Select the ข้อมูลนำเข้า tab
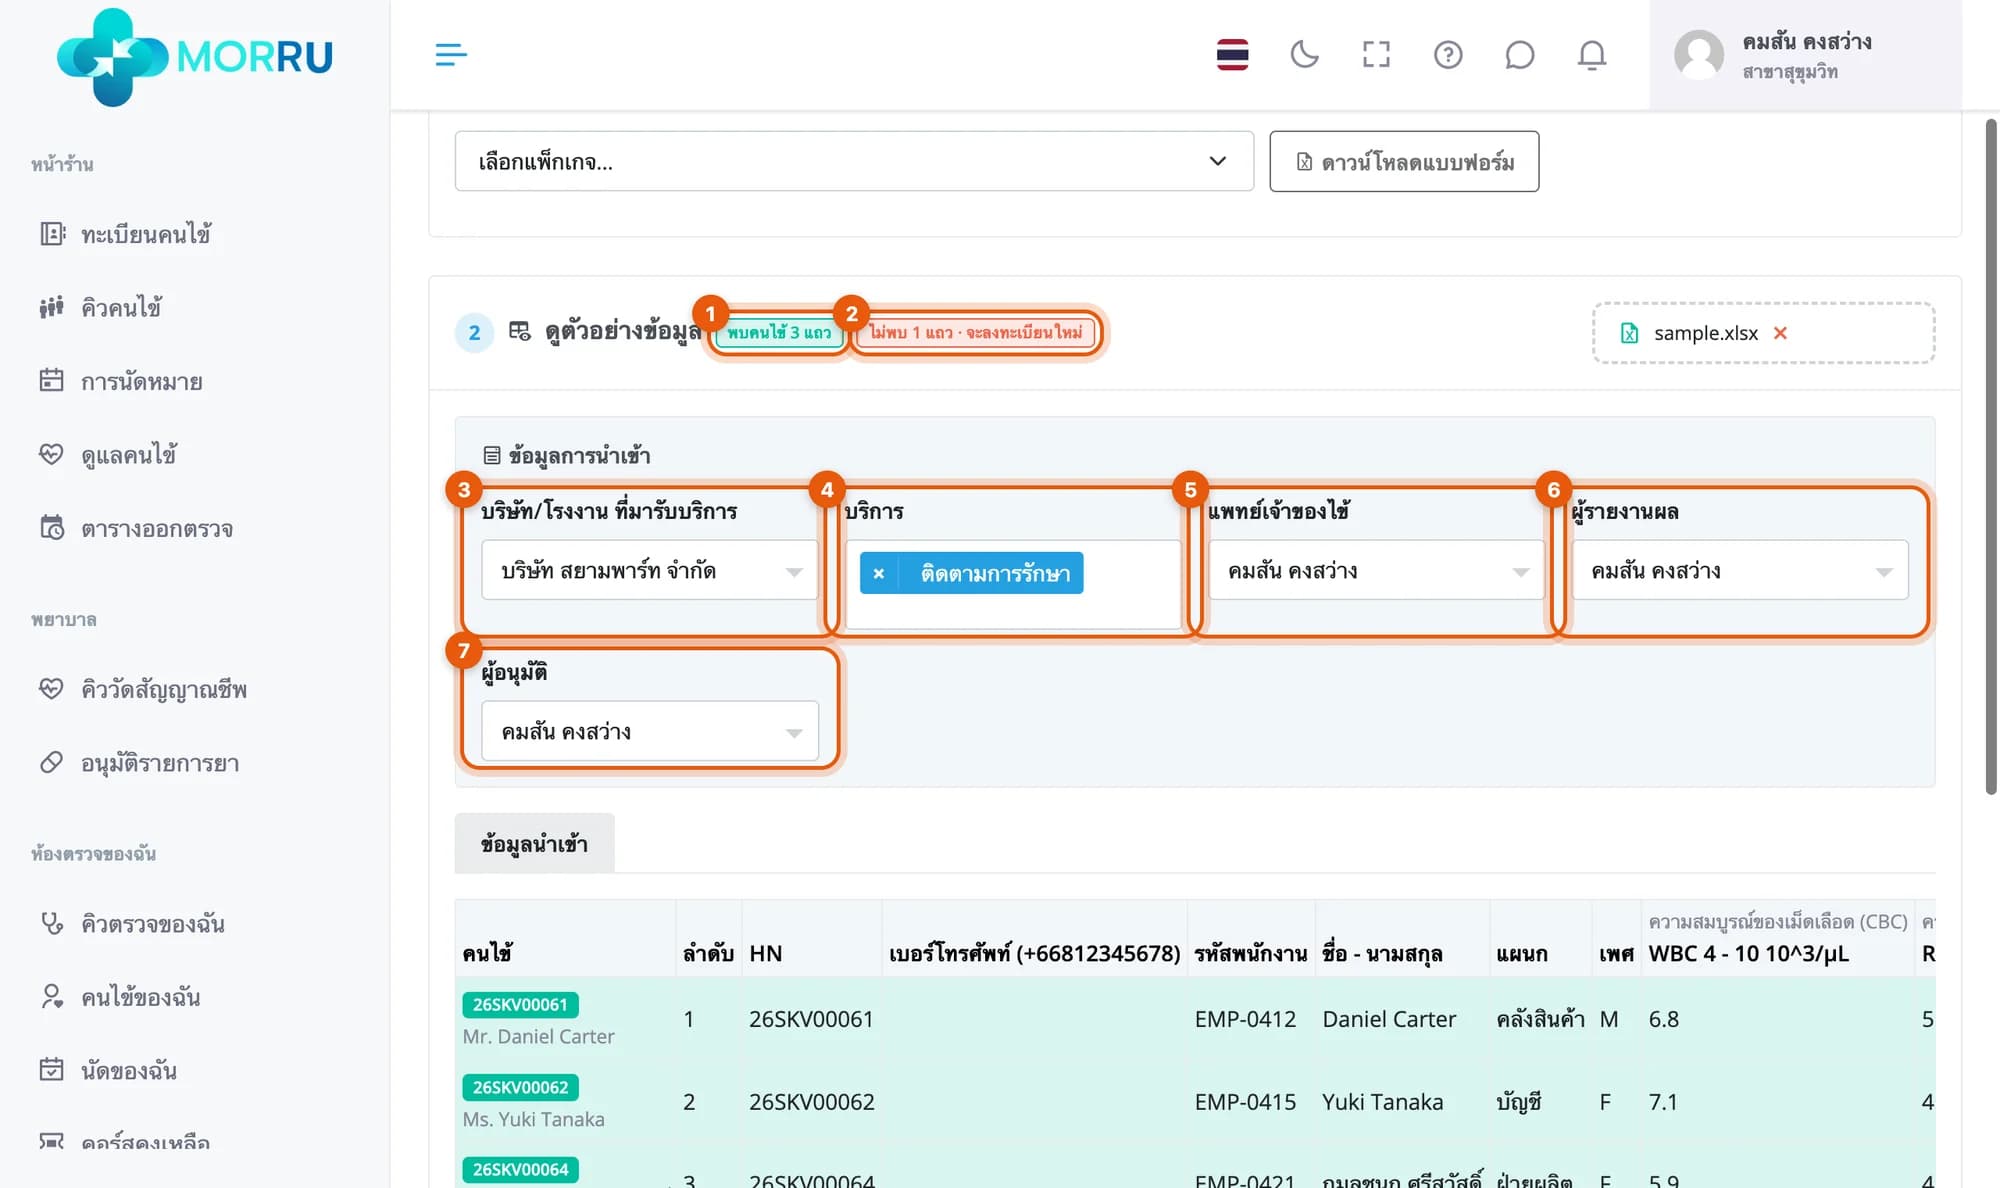Viewport: 2000px width, 1188px height. click(x=534, y=843)
